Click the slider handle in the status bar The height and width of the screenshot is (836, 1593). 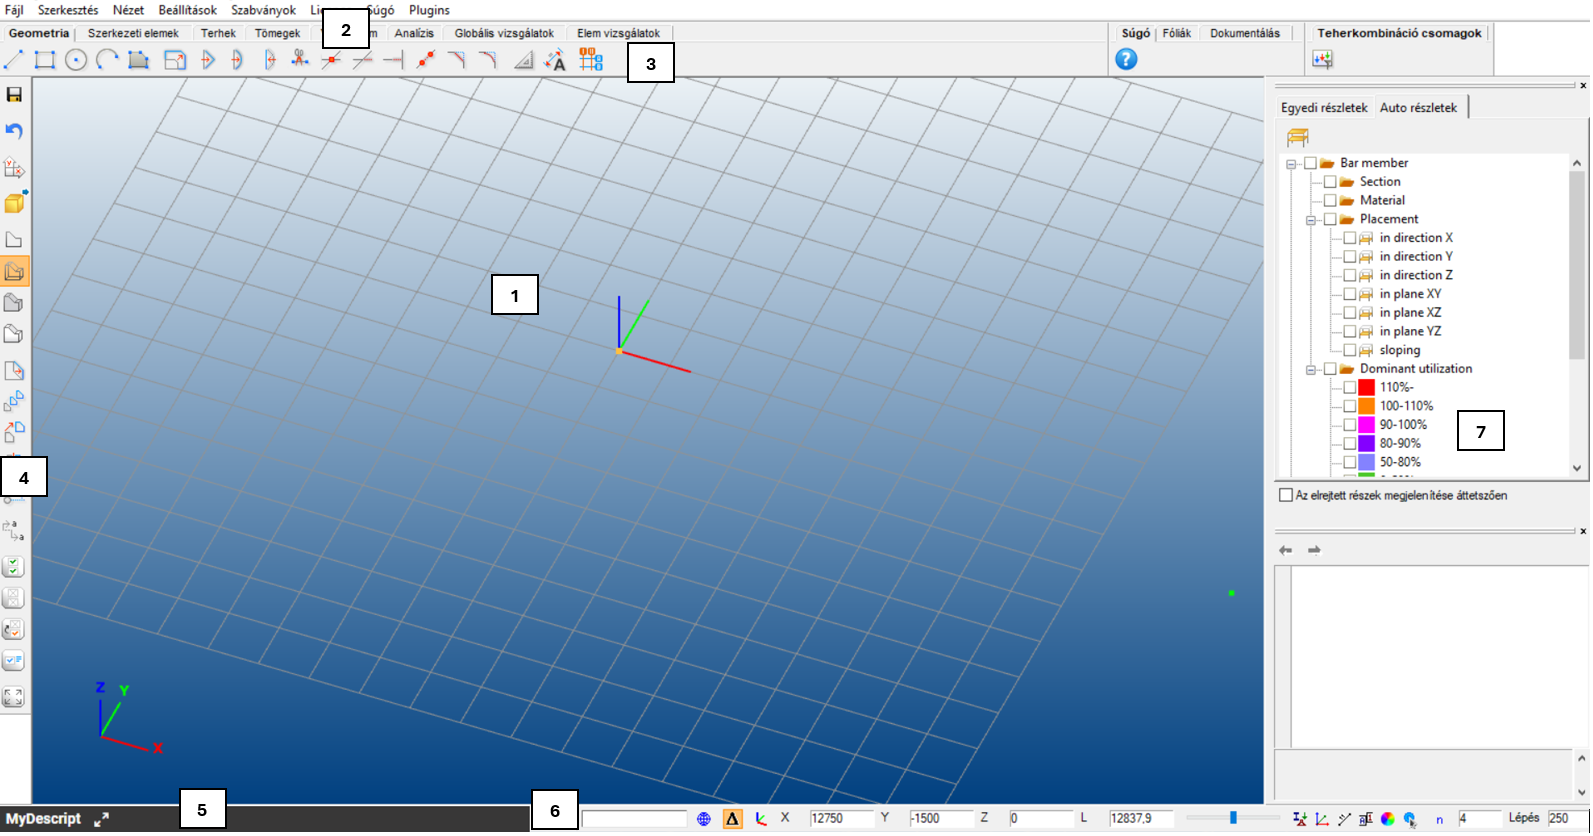point(1233,818)
